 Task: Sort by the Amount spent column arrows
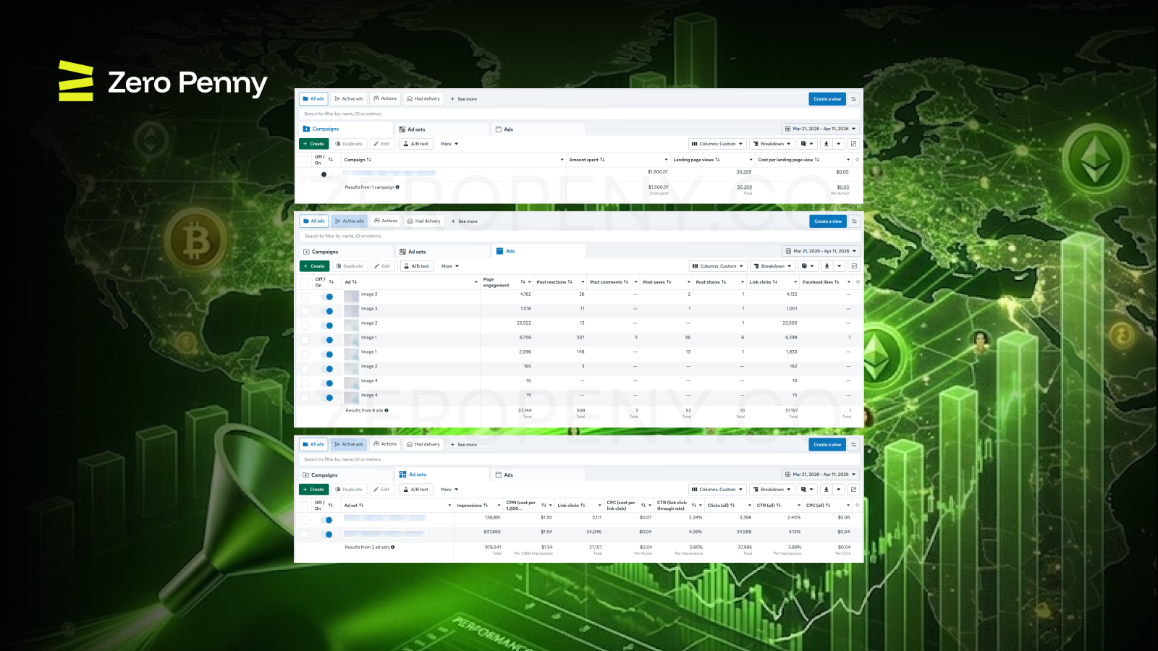tap(603, 160)
